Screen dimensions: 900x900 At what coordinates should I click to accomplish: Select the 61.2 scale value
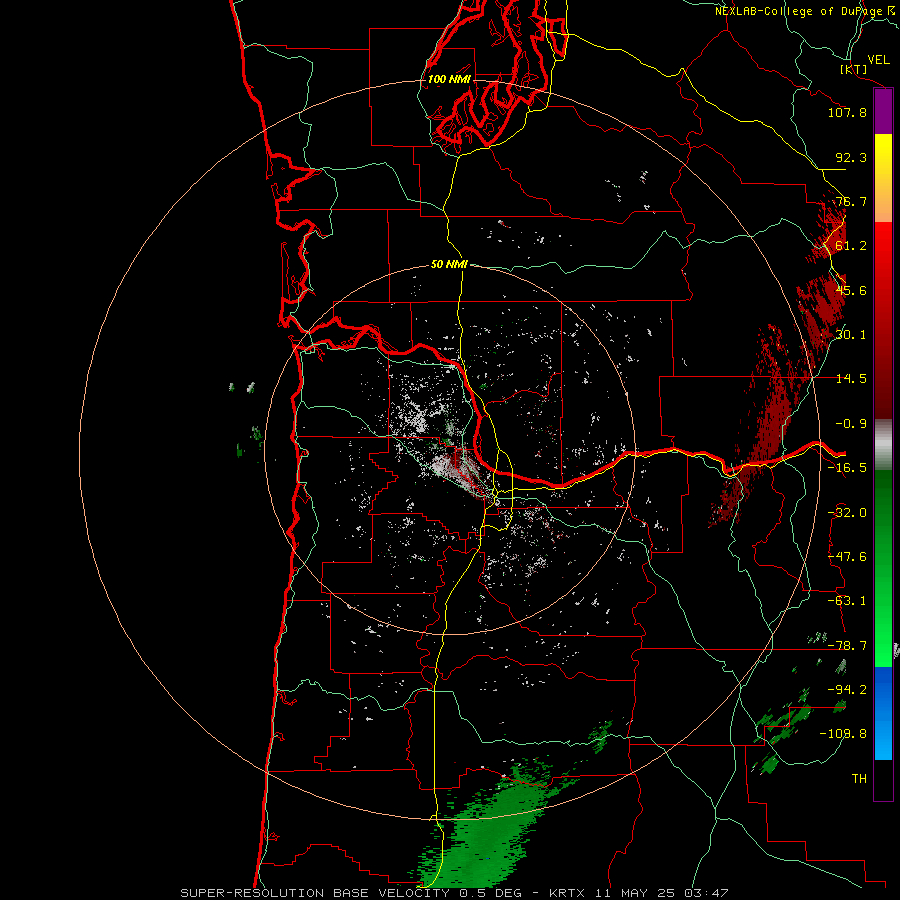[851, 246]
